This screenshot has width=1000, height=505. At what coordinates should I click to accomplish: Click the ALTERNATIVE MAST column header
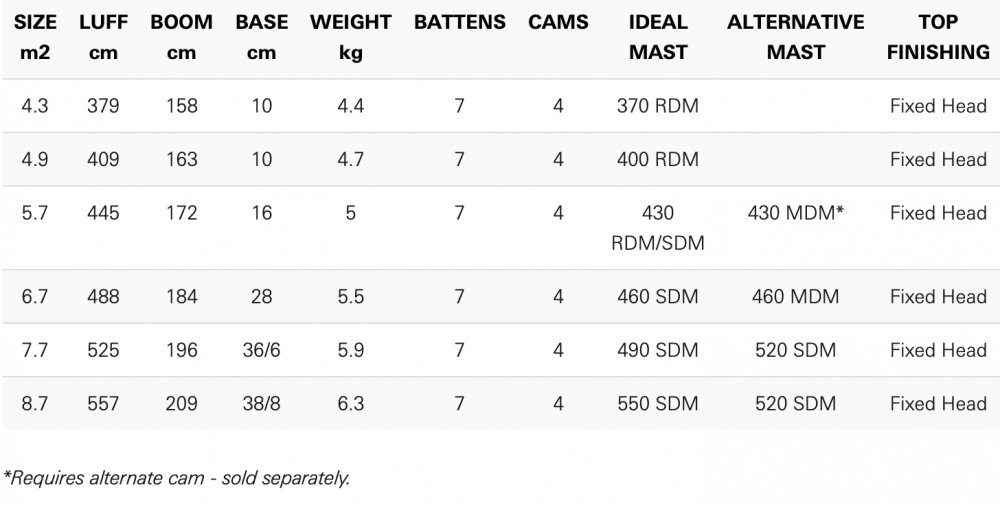(796, 37)
